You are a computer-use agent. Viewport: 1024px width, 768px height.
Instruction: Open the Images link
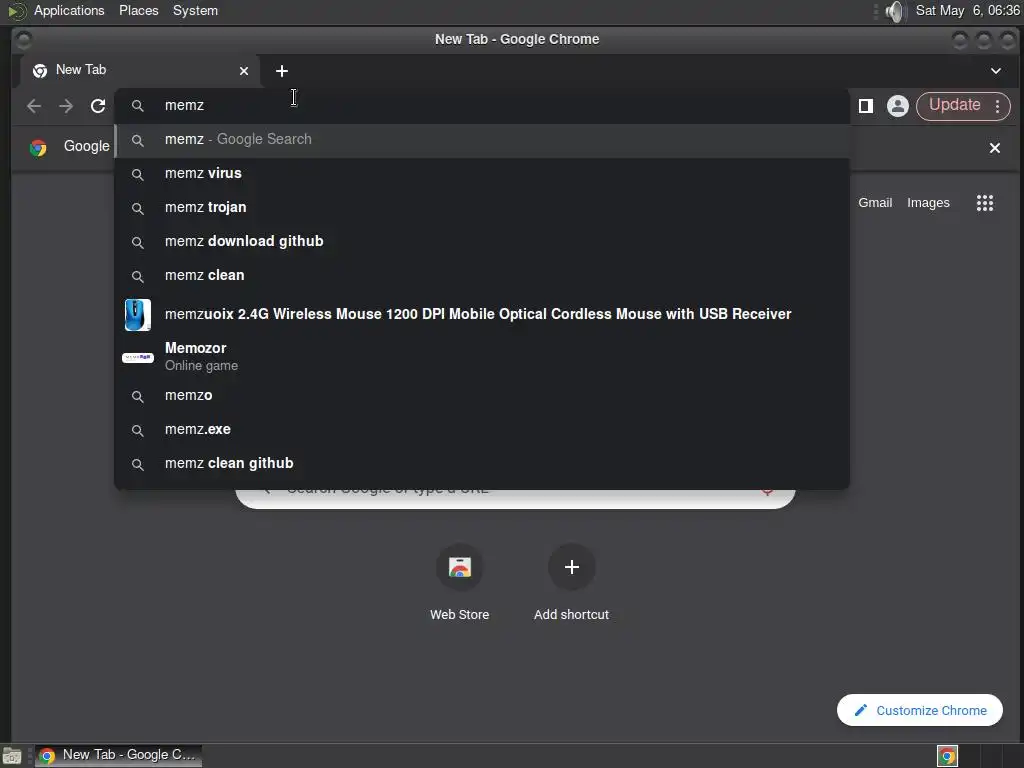(x=928, y=203)
